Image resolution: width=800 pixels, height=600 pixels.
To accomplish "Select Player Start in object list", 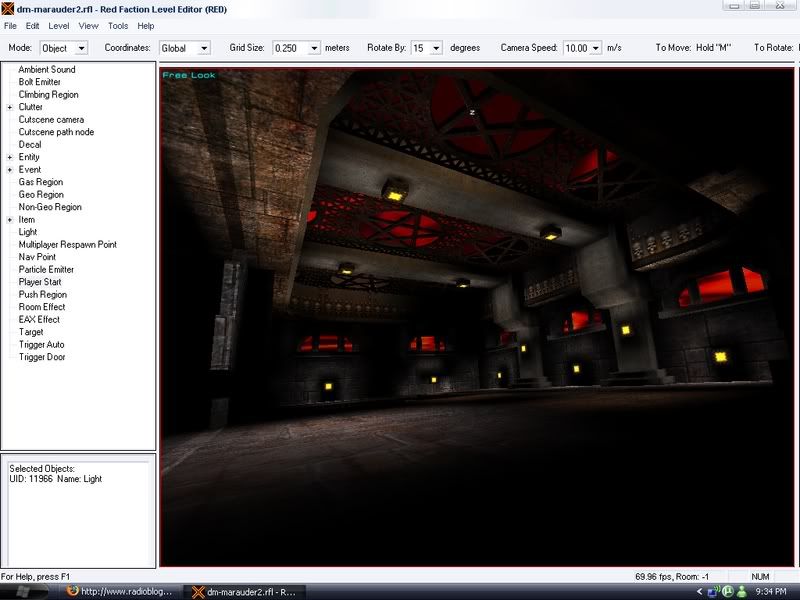I will pyautogui.click(x=40, y=282).
